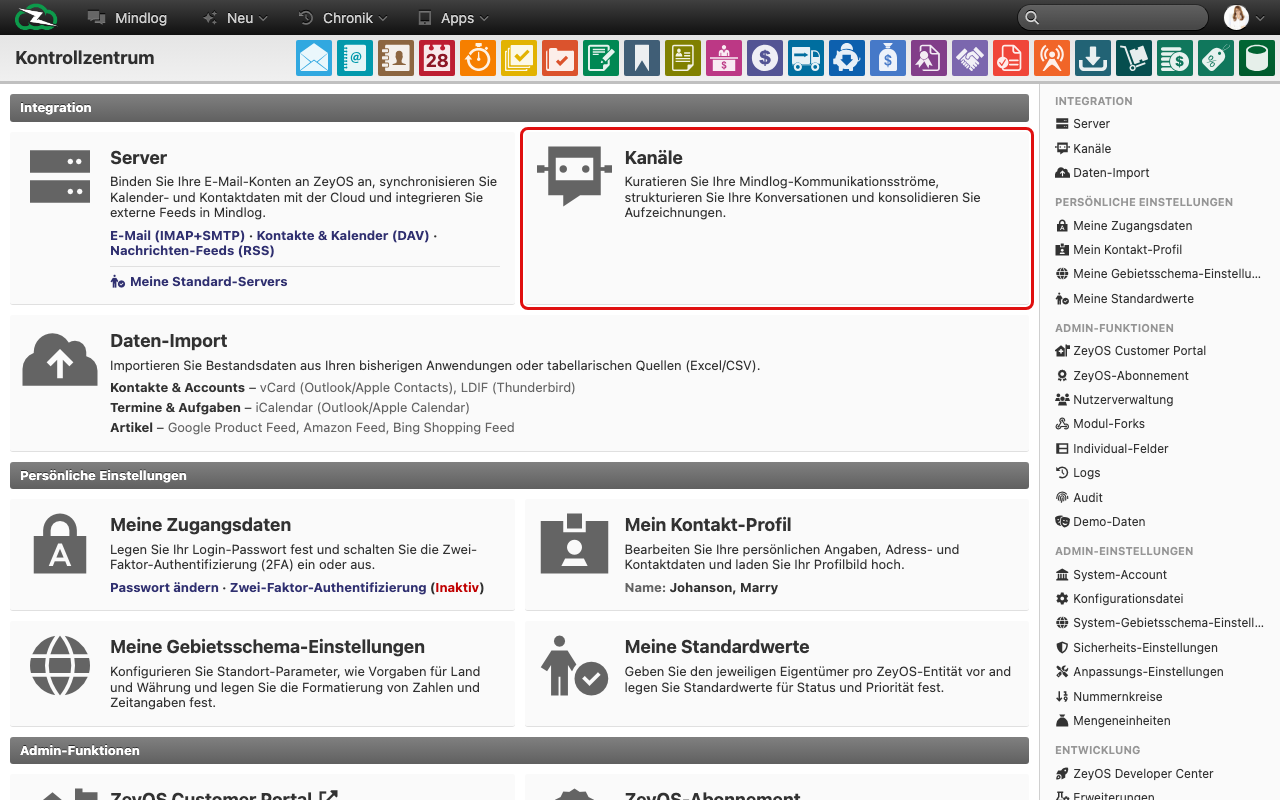Open Logs in the sidebar
This screenshot has width=1280, height=800.
tap(1078, 473)
